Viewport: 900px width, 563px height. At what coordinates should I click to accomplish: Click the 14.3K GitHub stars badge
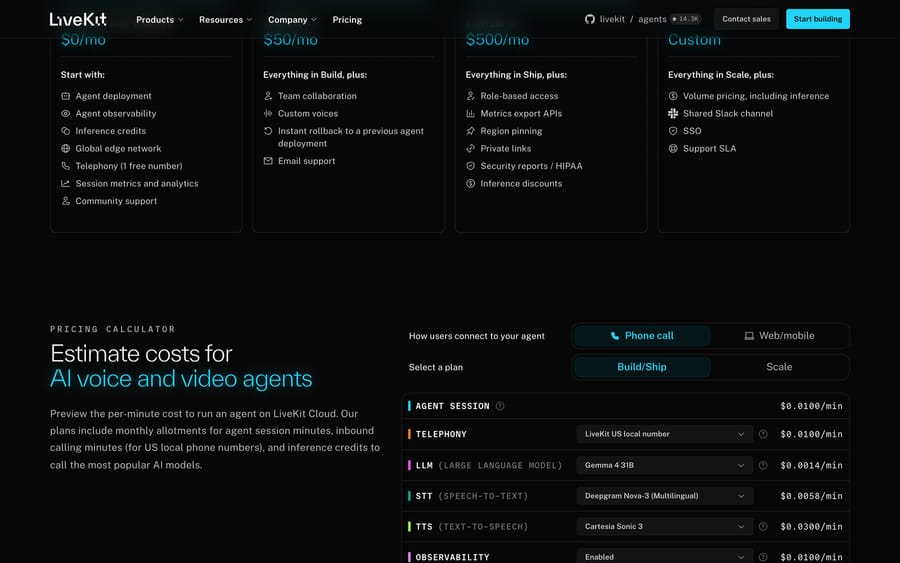[x=686, y=19]
